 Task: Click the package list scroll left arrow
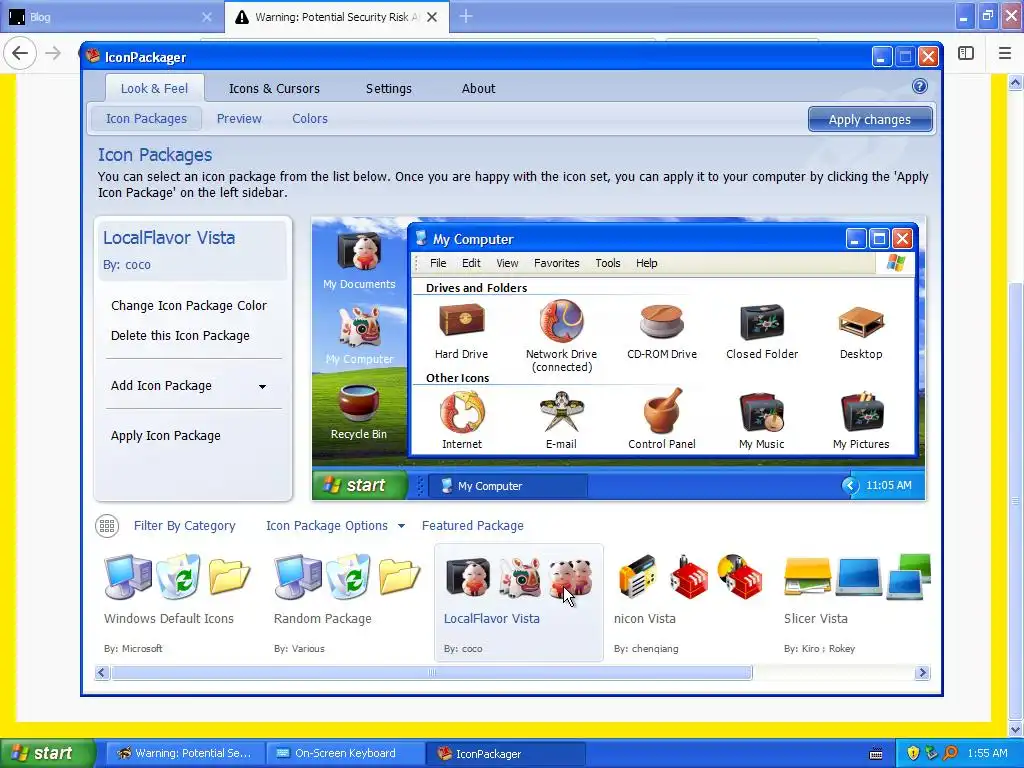click(x=102, y=673)
